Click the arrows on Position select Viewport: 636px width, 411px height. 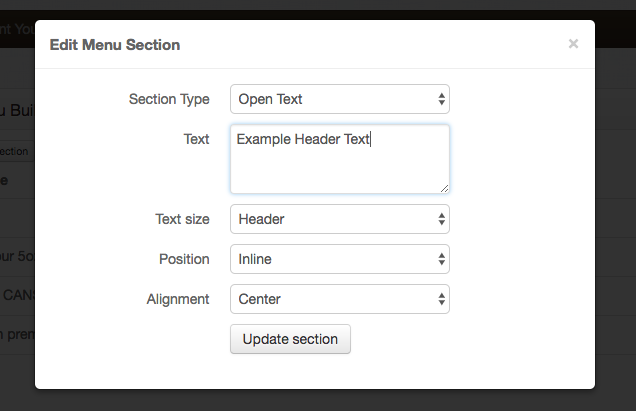pos(441,259)
